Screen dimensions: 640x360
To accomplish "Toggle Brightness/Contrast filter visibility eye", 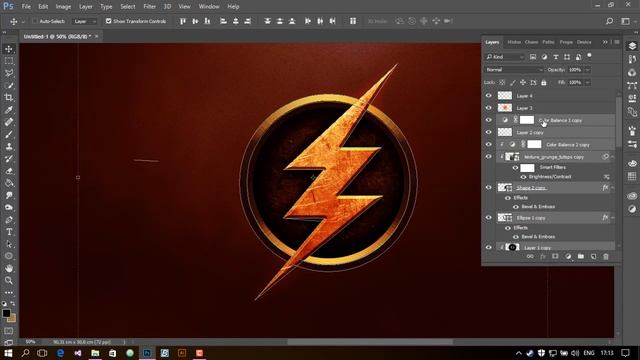I will pyautogui.click(x=523, y=177).
